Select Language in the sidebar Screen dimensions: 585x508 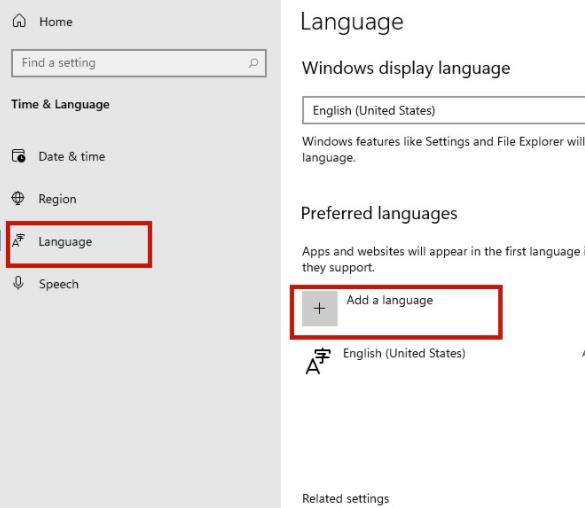(x=65, y=242)
